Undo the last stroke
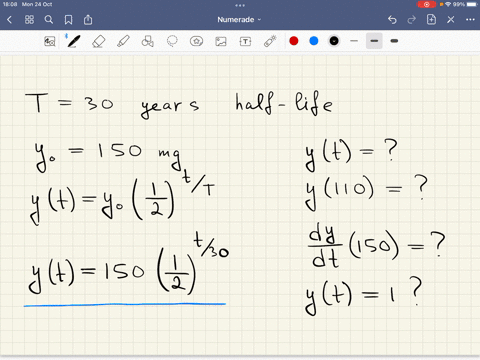Image resolution: width=480 pixels, height=360 pixels. [x=392, y=20]
